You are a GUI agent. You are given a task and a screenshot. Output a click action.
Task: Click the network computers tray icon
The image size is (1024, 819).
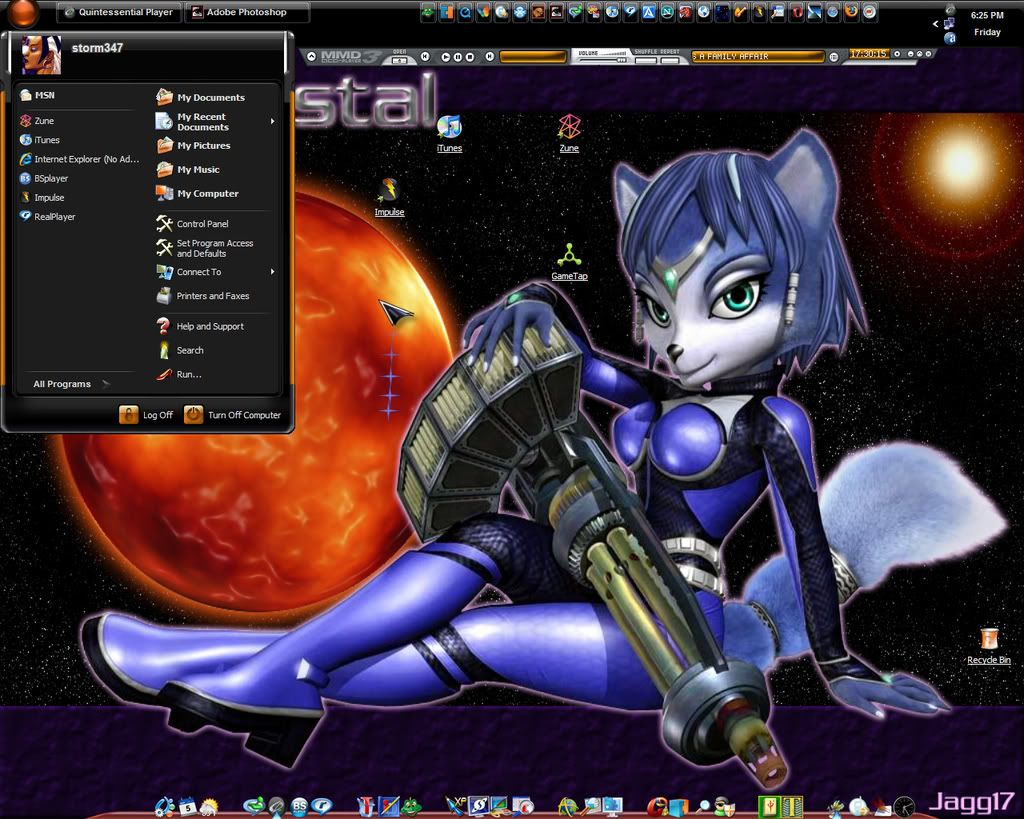(949, 24)
